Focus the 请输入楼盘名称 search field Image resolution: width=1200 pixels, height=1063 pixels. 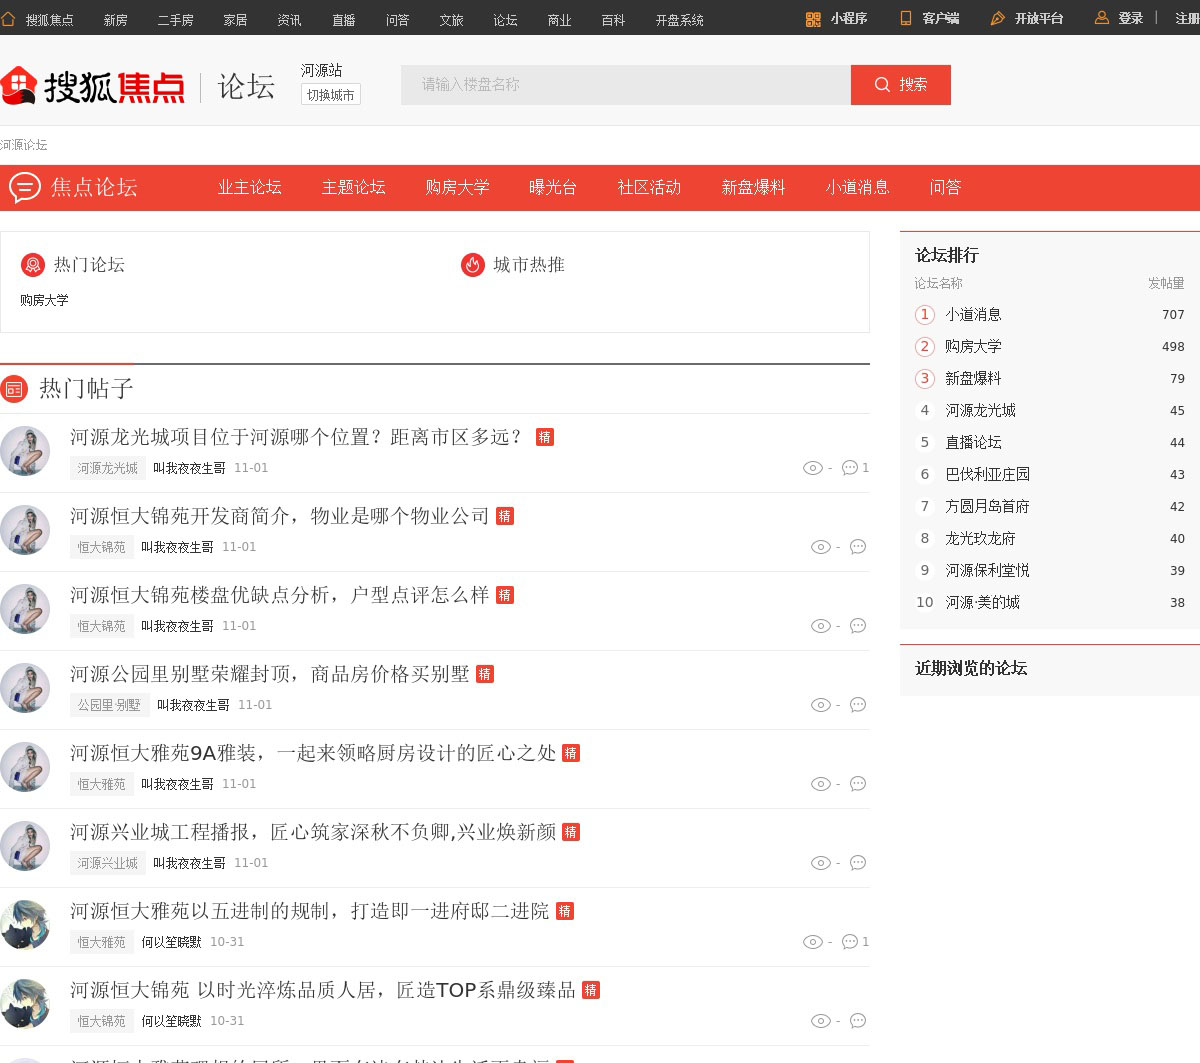[x=625, y=85]
